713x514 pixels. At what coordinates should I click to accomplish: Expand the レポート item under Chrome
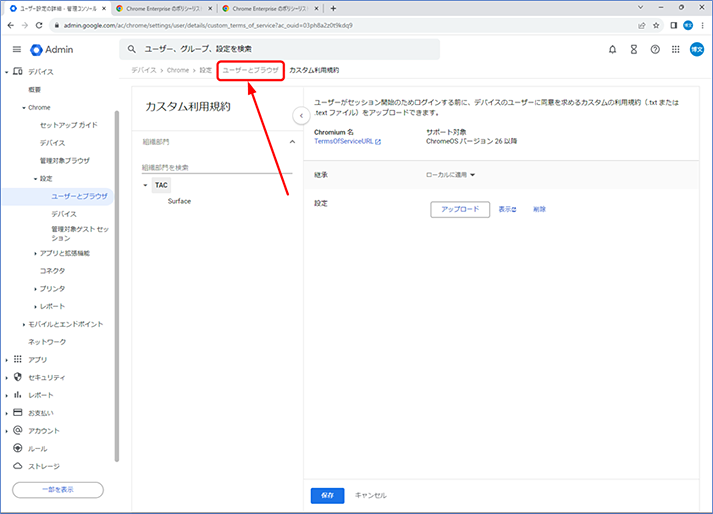point(35,307)
